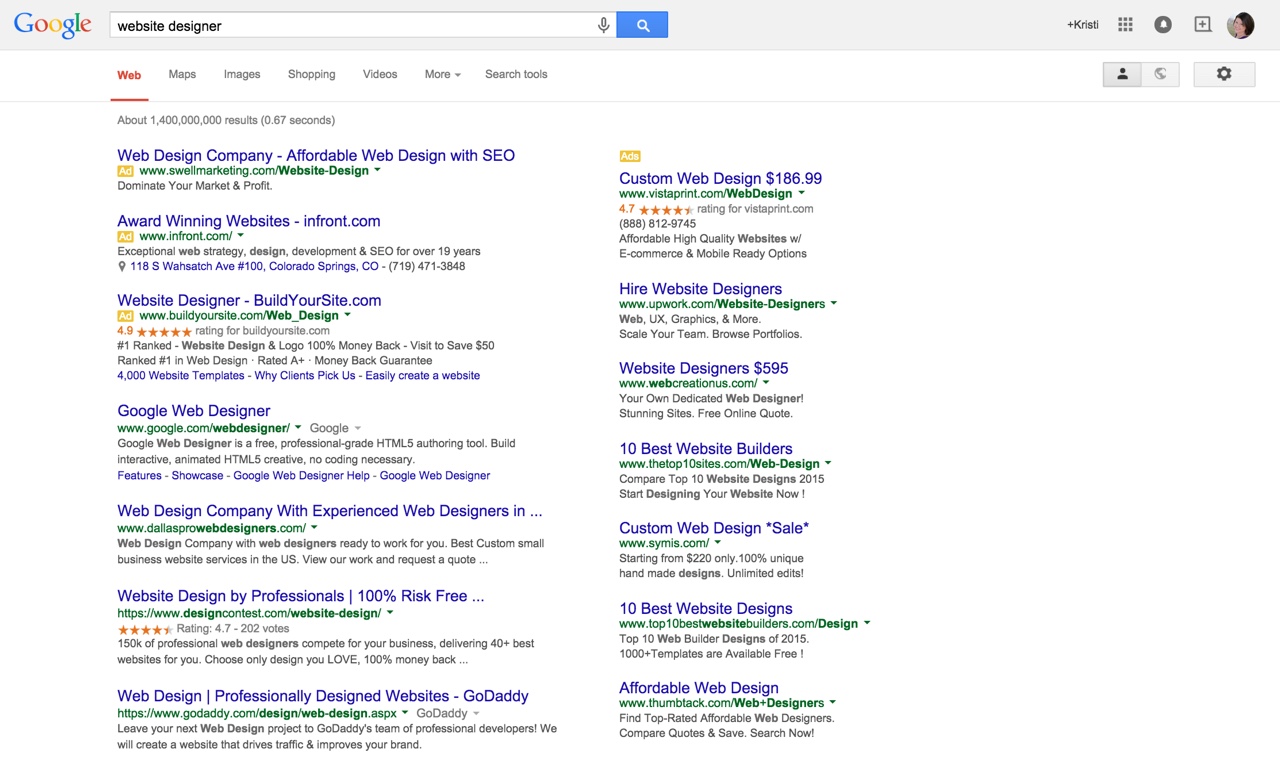This screenshot has height=760, width=1280.
Task: Open Website Designers $595 ad
Action: 704,368
